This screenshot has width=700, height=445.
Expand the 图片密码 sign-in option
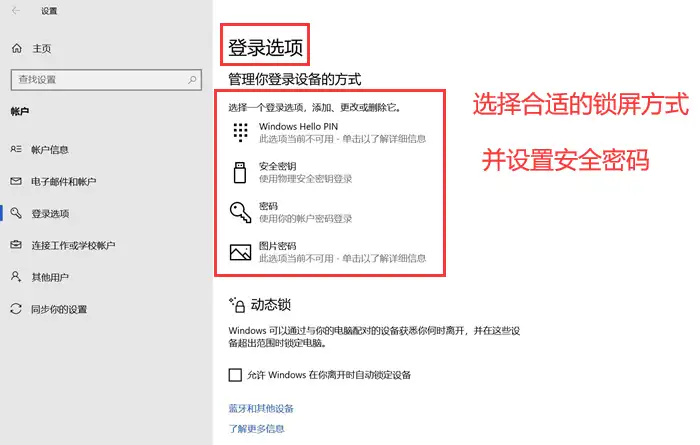pos(329,252)
